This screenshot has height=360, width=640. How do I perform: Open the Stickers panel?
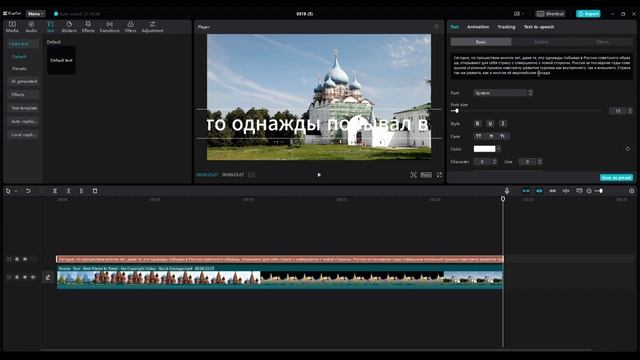tap(69, 27)
